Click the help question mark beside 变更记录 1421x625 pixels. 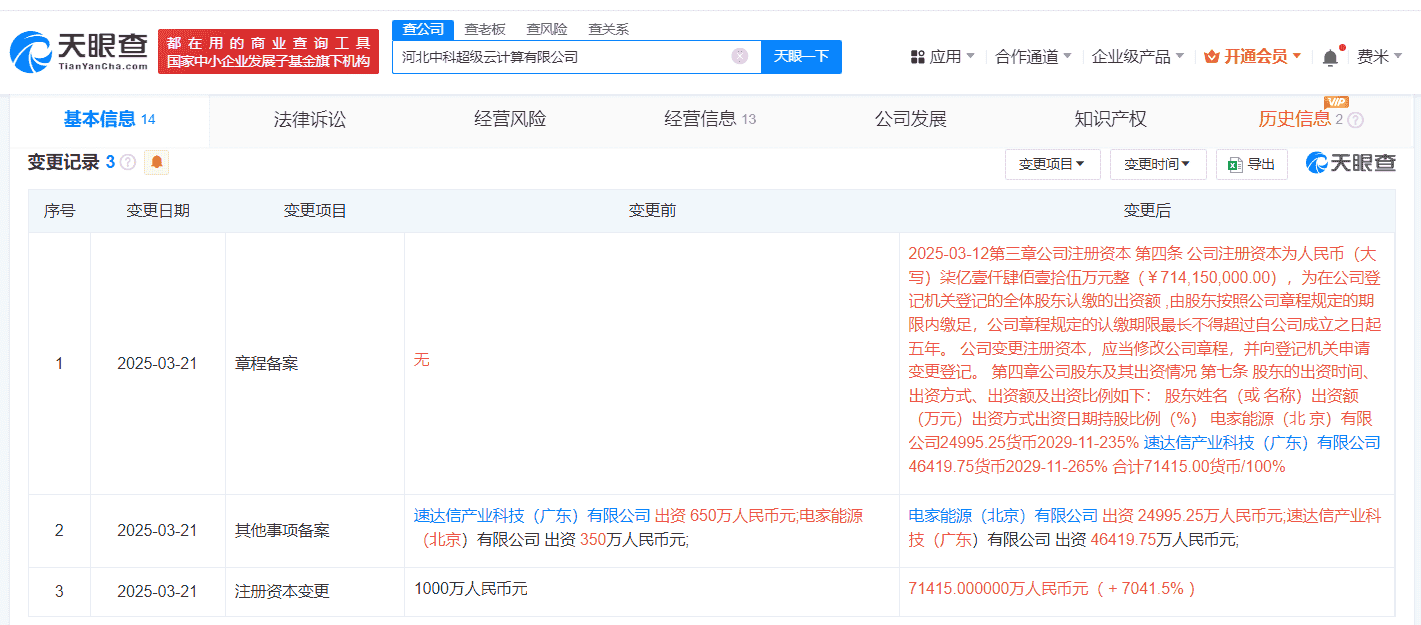point(127,162)
